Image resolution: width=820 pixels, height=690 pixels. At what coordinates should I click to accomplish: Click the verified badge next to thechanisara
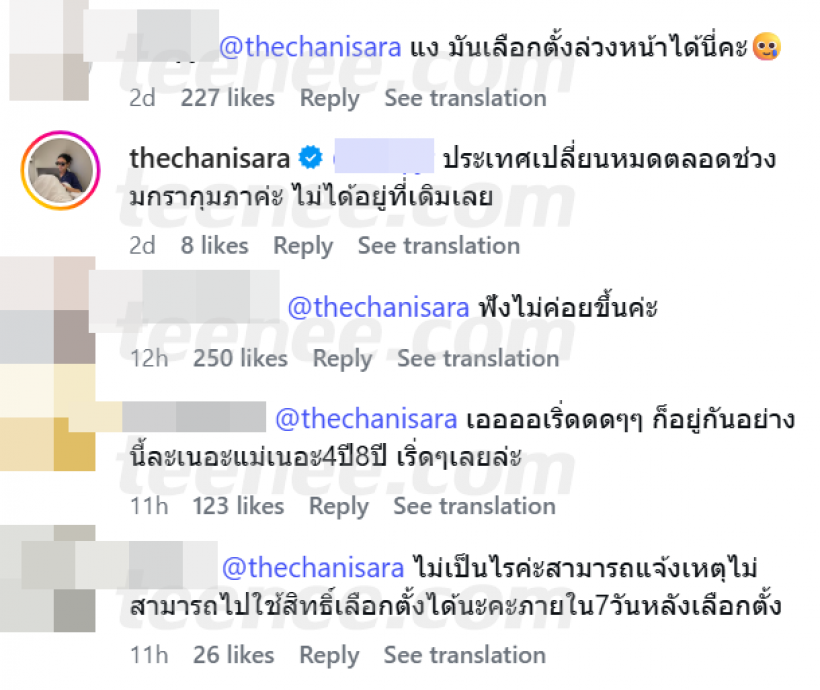311,156
